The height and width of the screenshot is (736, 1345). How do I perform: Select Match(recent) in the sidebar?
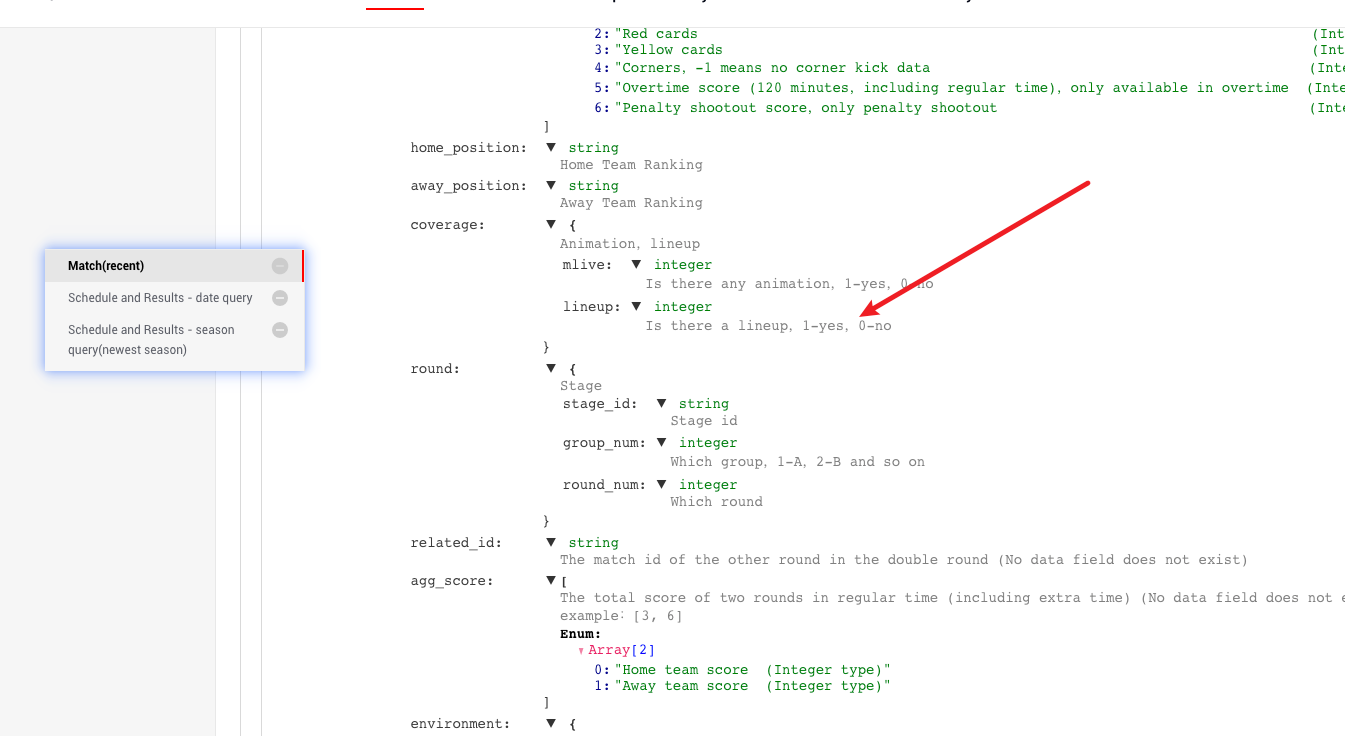click(106, 266)
